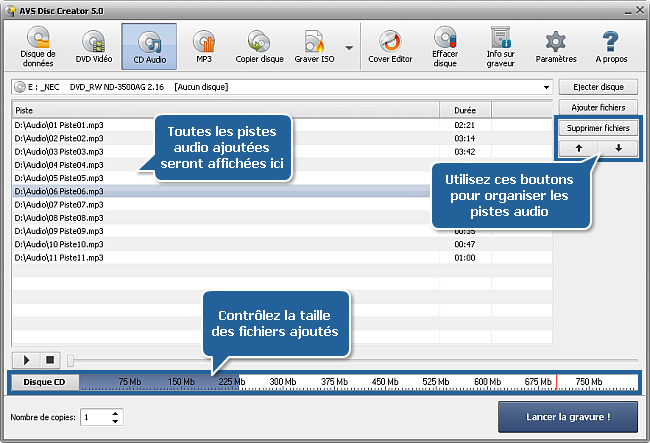Click the Ejecter disque button
The width and height of the screenshot is (650, 443).
pyautogui.click(x=597, y=87)
